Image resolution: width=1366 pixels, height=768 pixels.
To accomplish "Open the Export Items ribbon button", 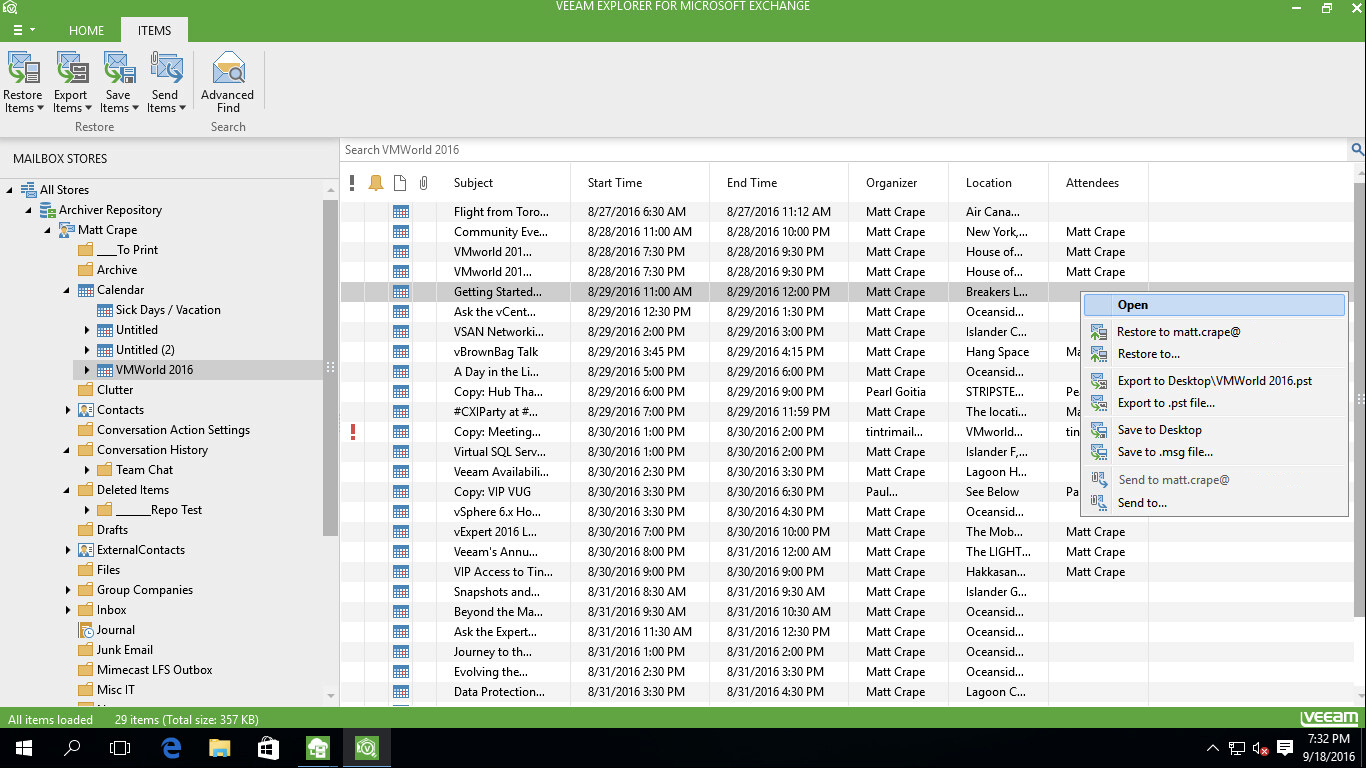I will point(71,82).
